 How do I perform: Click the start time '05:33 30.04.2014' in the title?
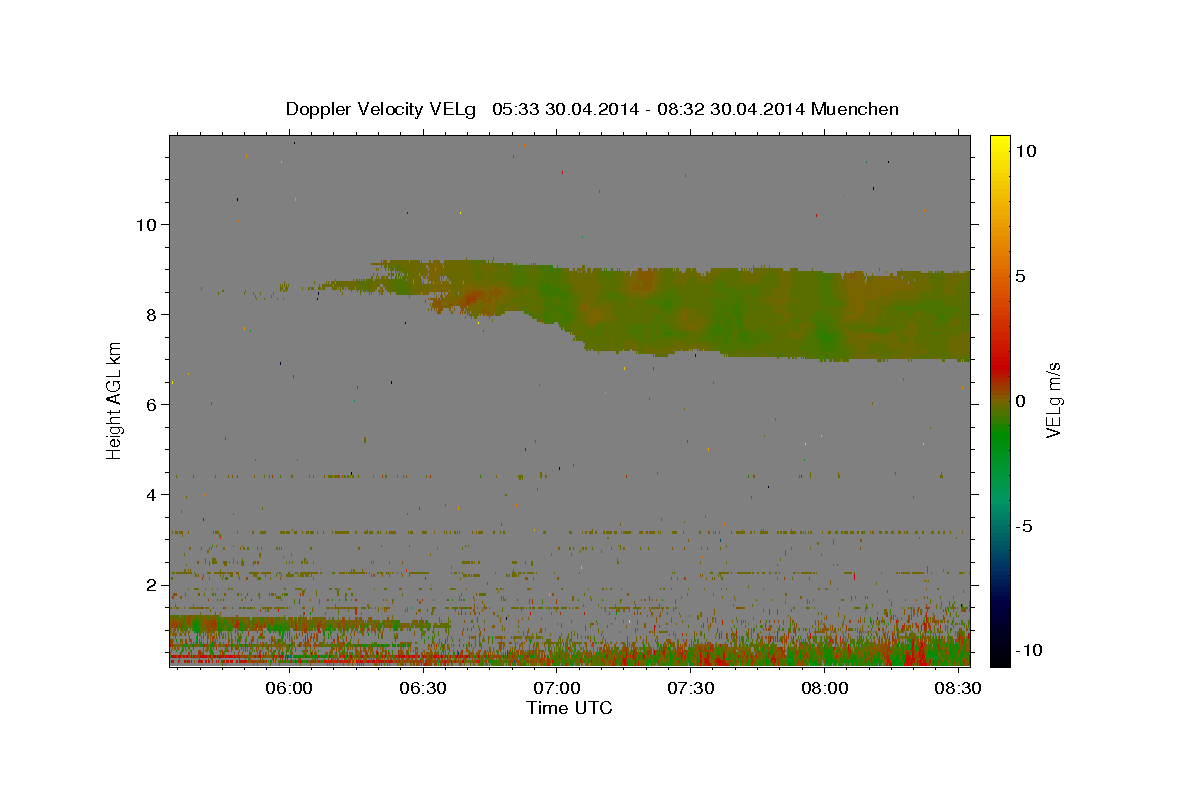pyautogui.click(x=564, y=109)
